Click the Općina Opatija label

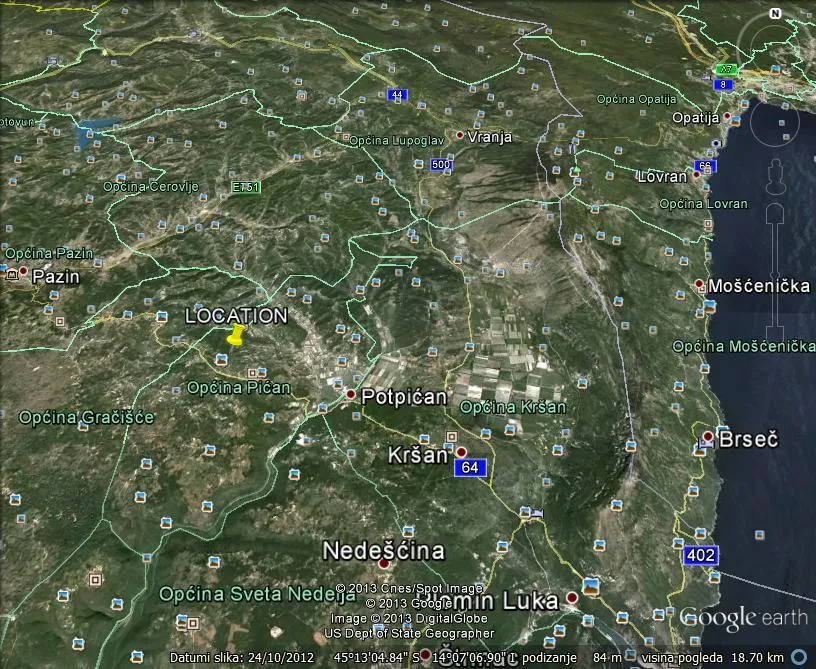(636, 99)
